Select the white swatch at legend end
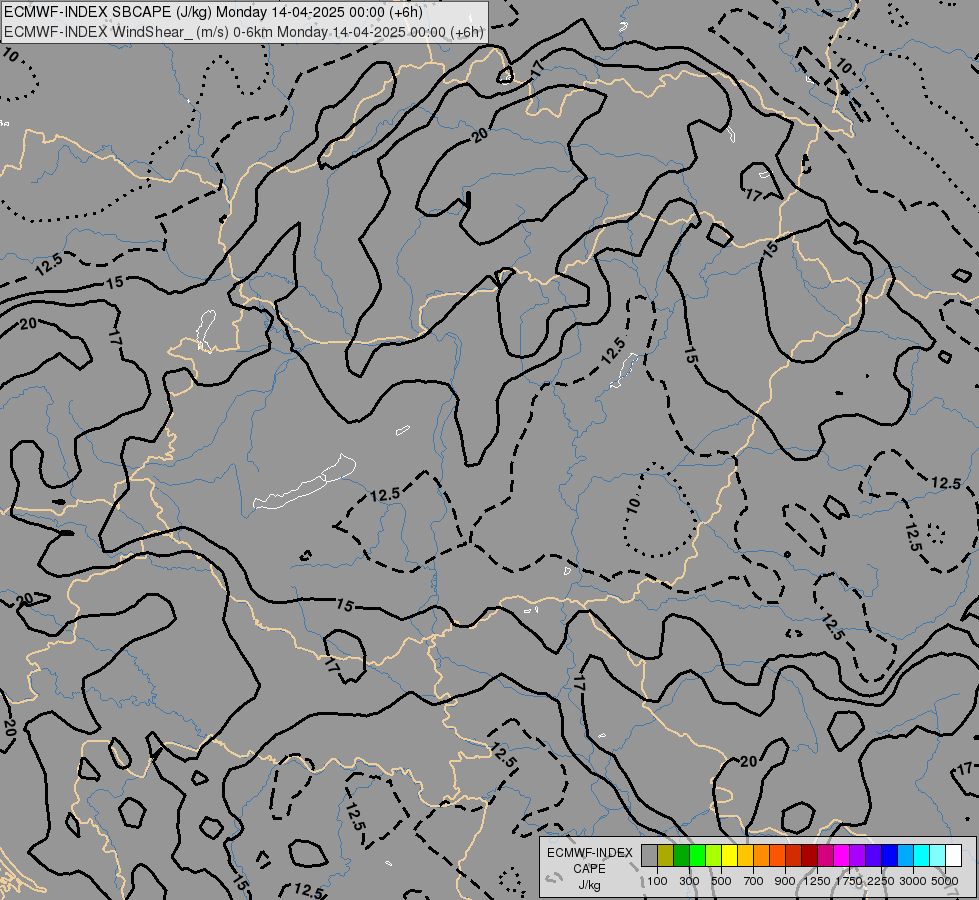 click(953, 855)
